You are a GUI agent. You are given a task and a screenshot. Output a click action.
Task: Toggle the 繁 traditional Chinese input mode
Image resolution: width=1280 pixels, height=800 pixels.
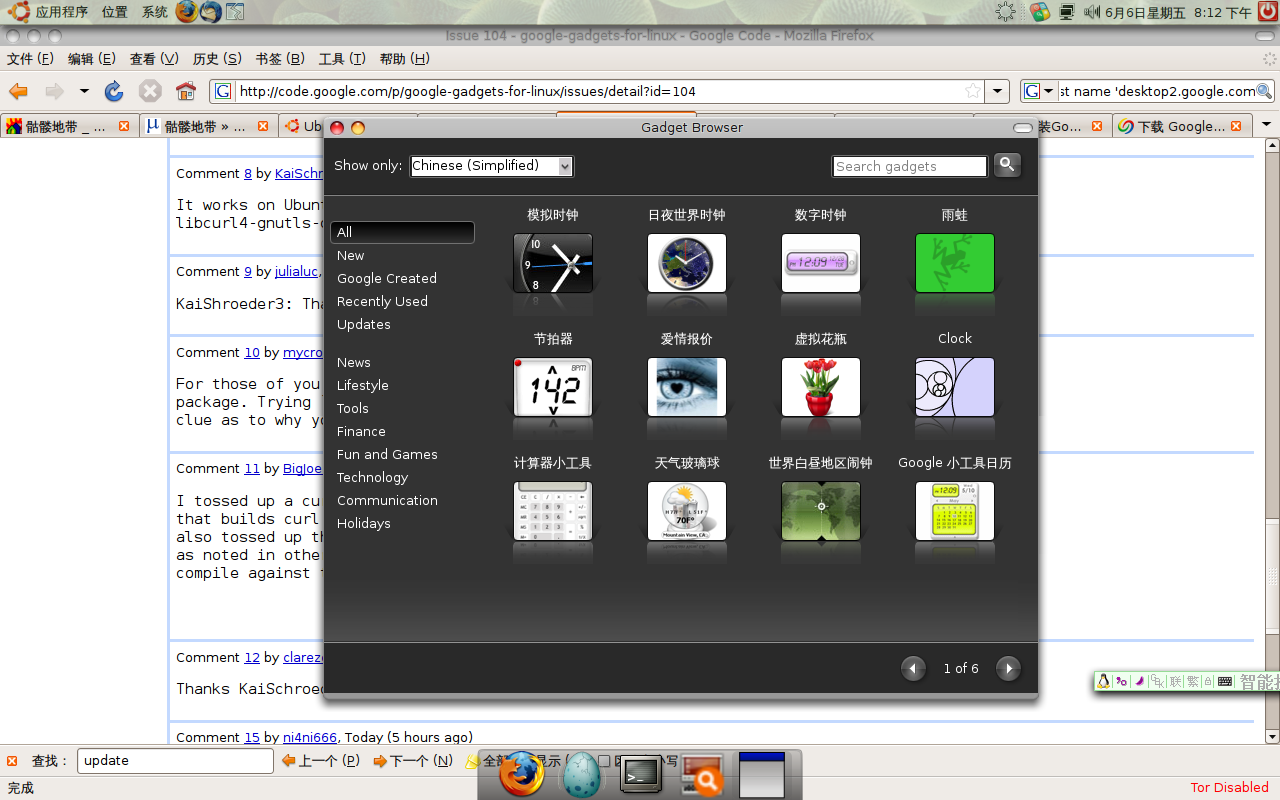tap(1192, 681)
